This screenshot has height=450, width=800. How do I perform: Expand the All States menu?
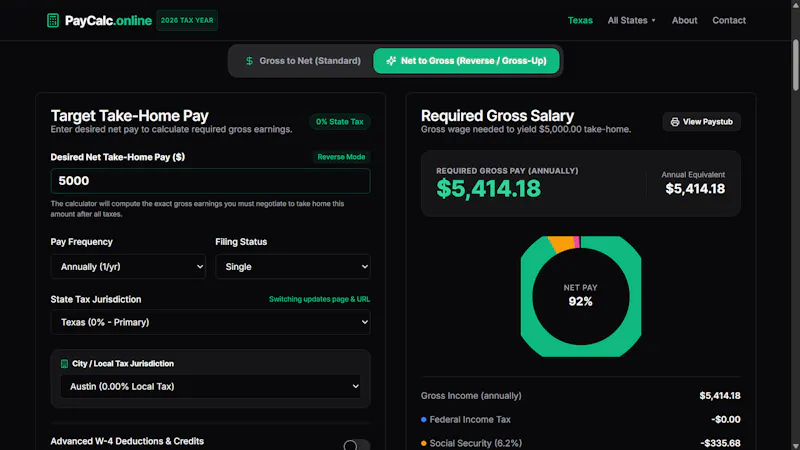pos(632,20)
